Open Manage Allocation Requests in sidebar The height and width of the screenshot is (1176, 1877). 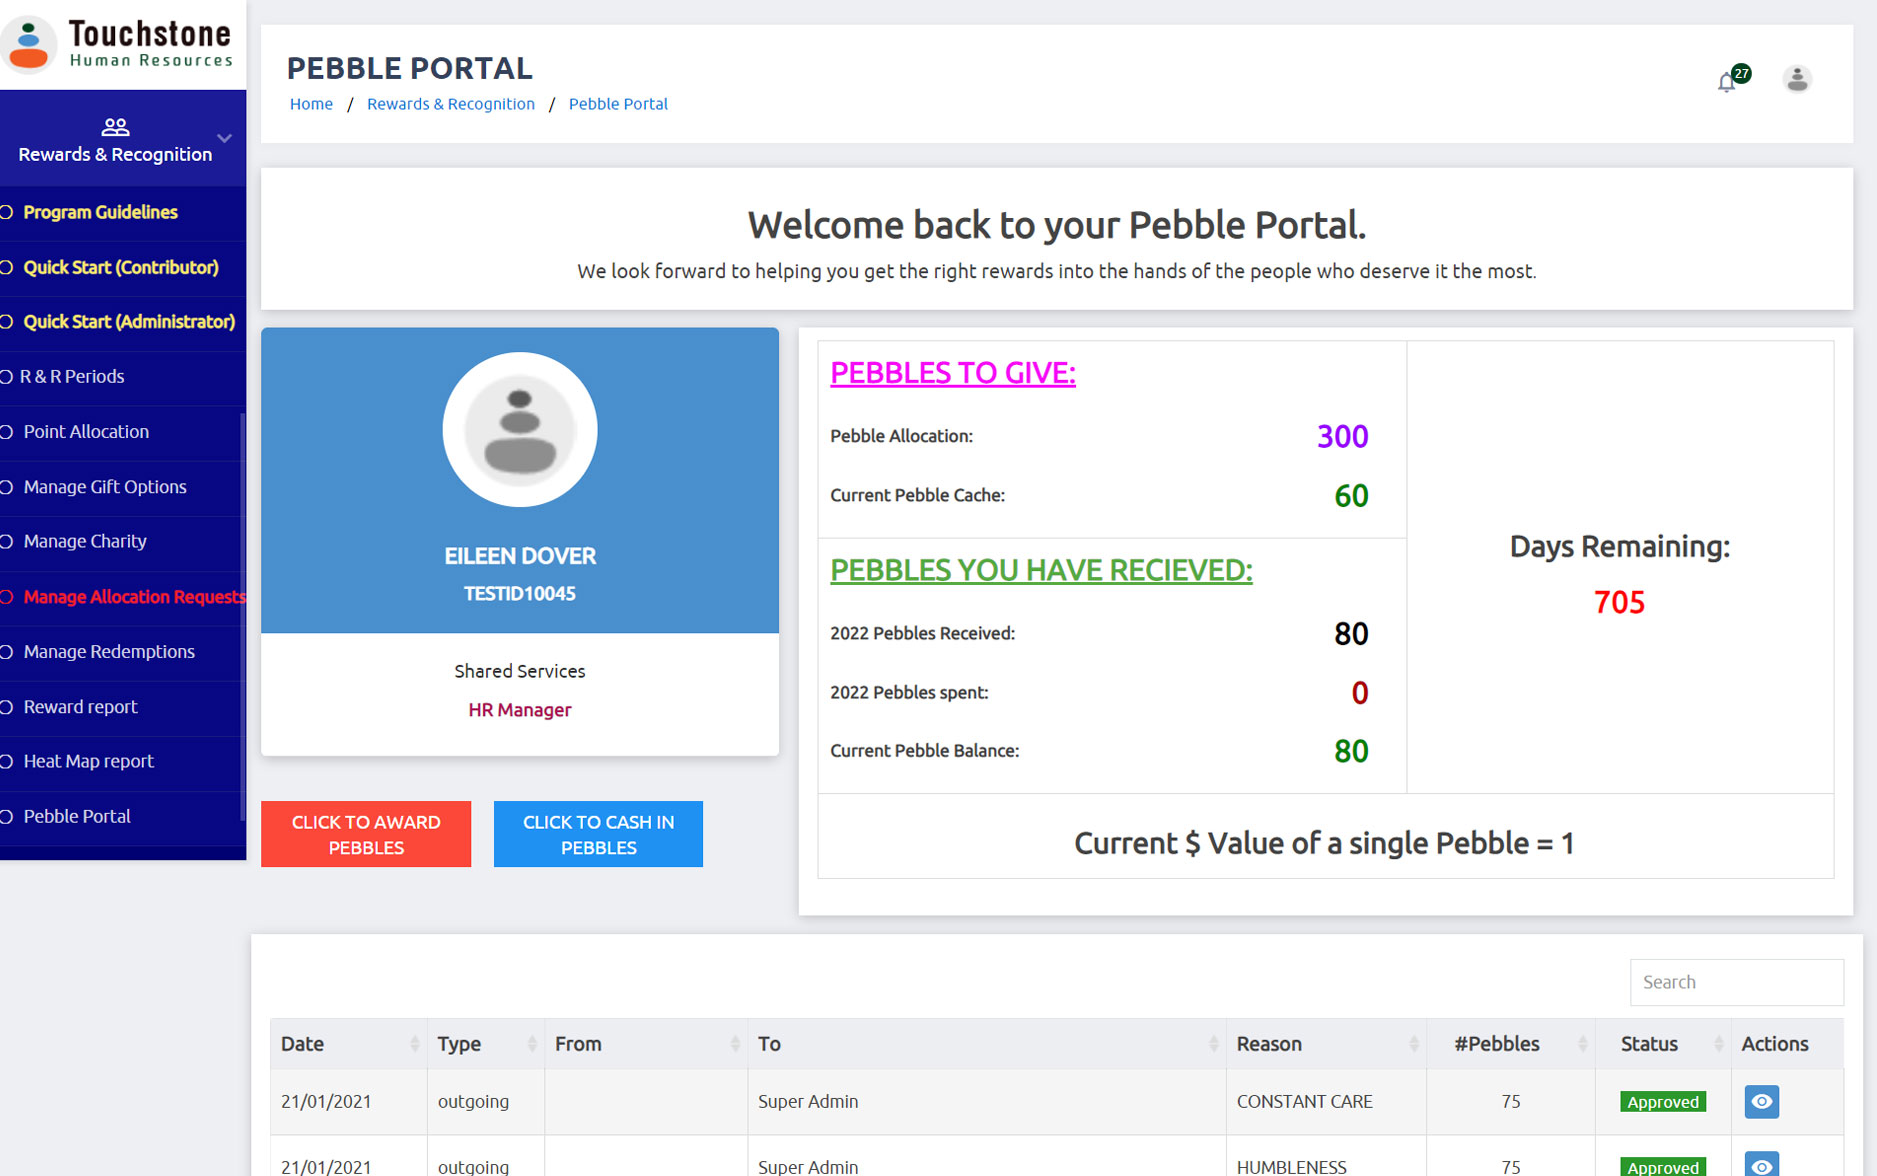click(x=133, y=597)
